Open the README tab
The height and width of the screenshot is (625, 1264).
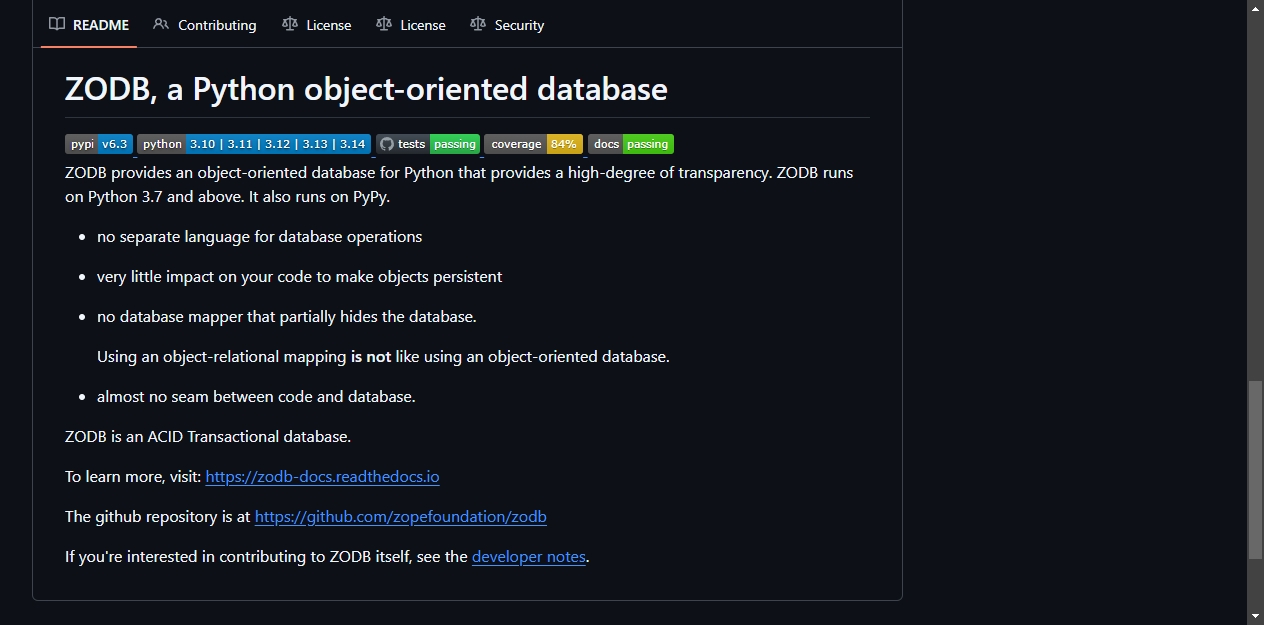(x=89, y=25)
